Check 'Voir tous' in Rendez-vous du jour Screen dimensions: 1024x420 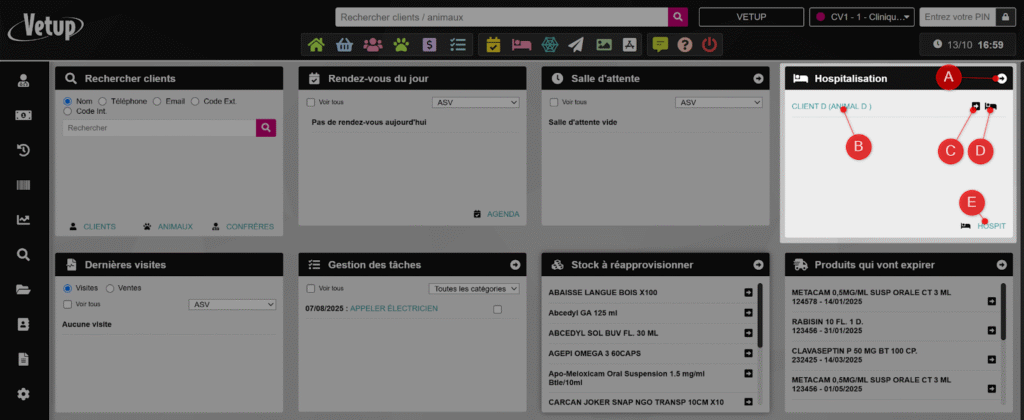pos(311,102)
